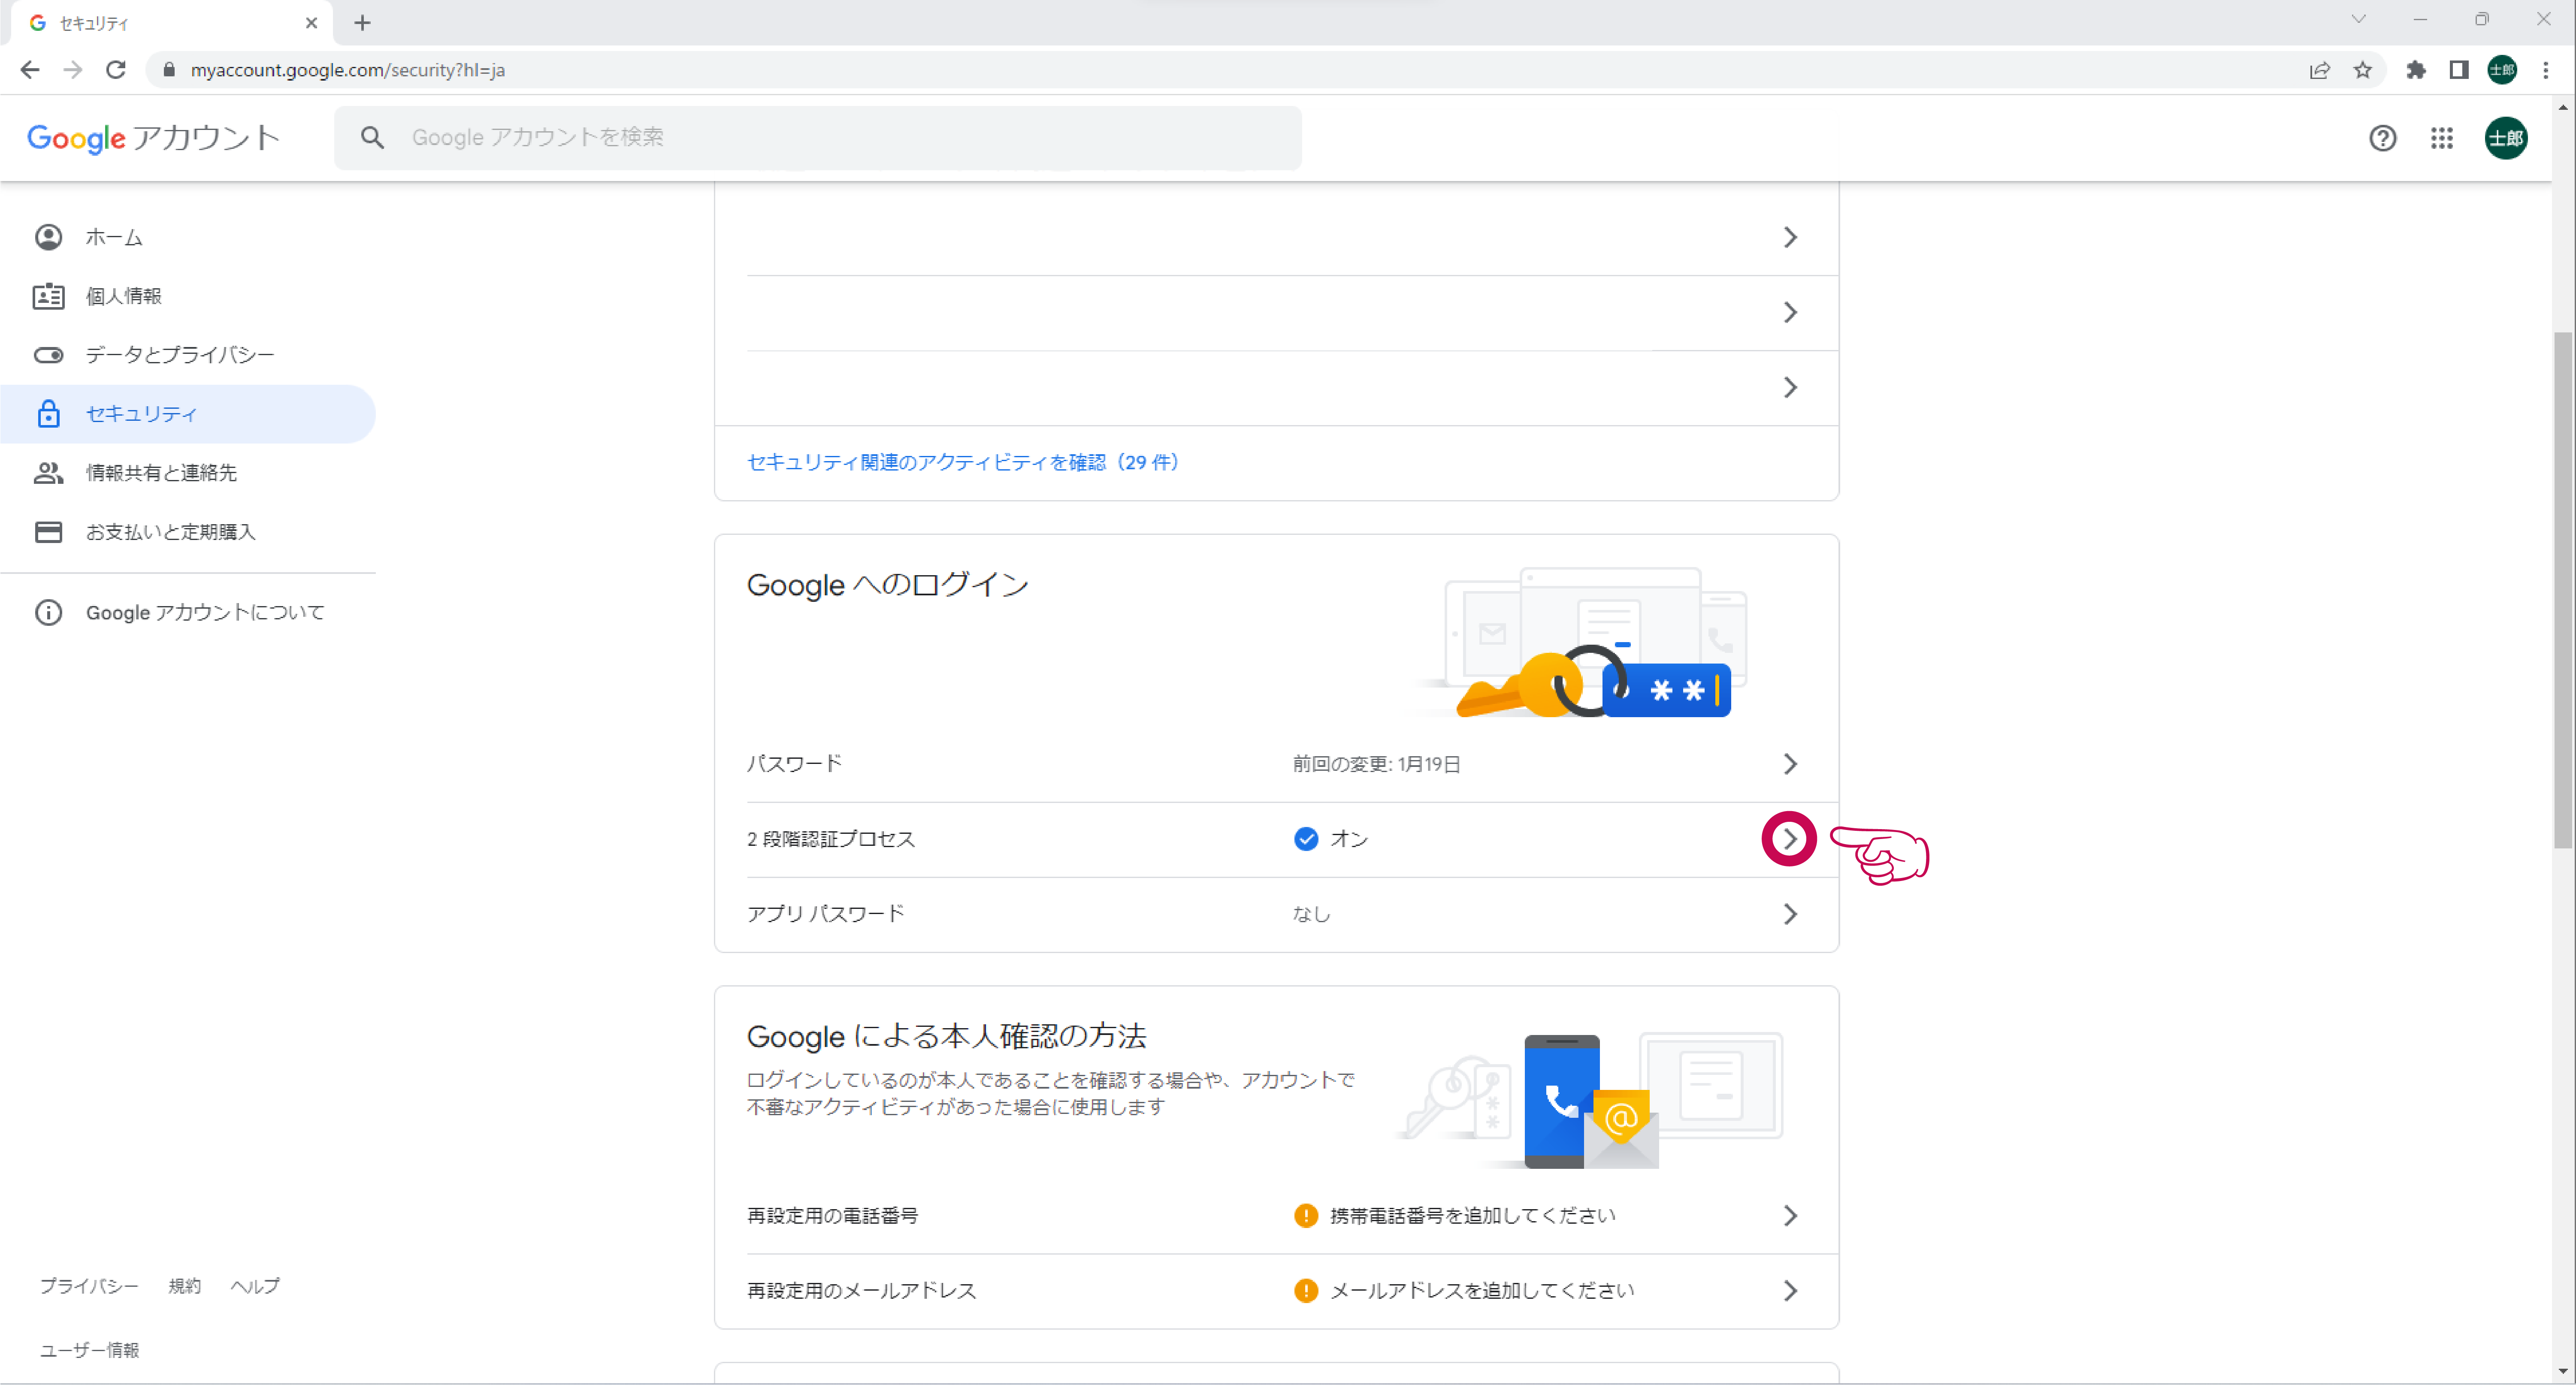Select the ホーム menu item
The width and height of the screenshot is (2576, 1385).
click(188, 237)
